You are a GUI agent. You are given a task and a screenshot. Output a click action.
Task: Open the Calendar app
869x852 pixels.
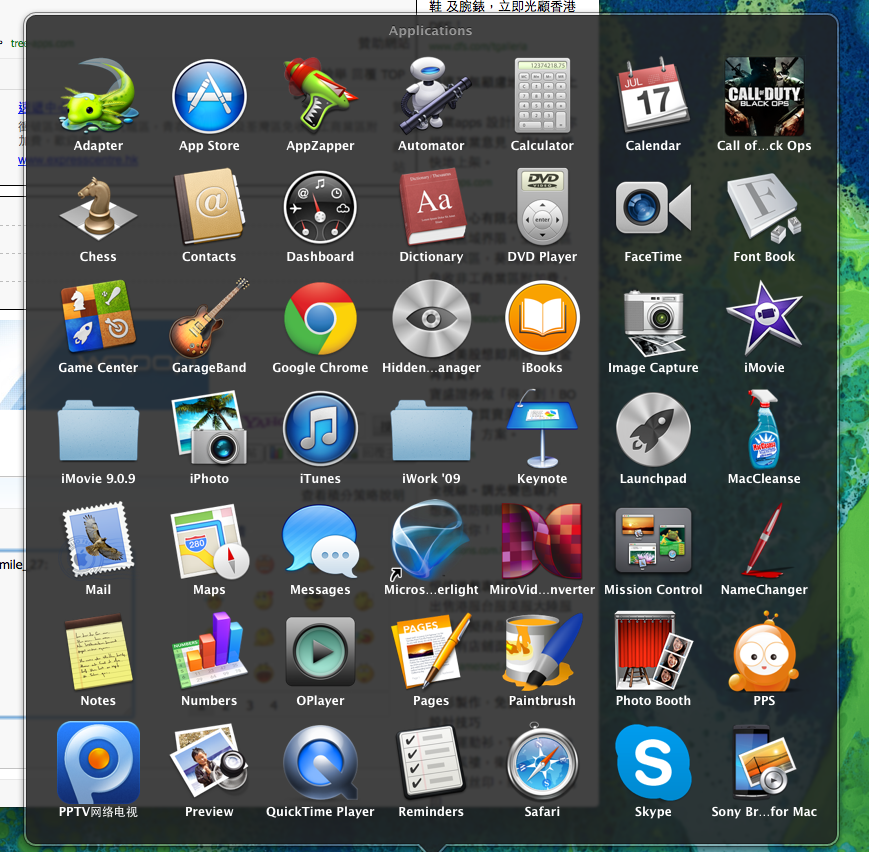(653, 95)
